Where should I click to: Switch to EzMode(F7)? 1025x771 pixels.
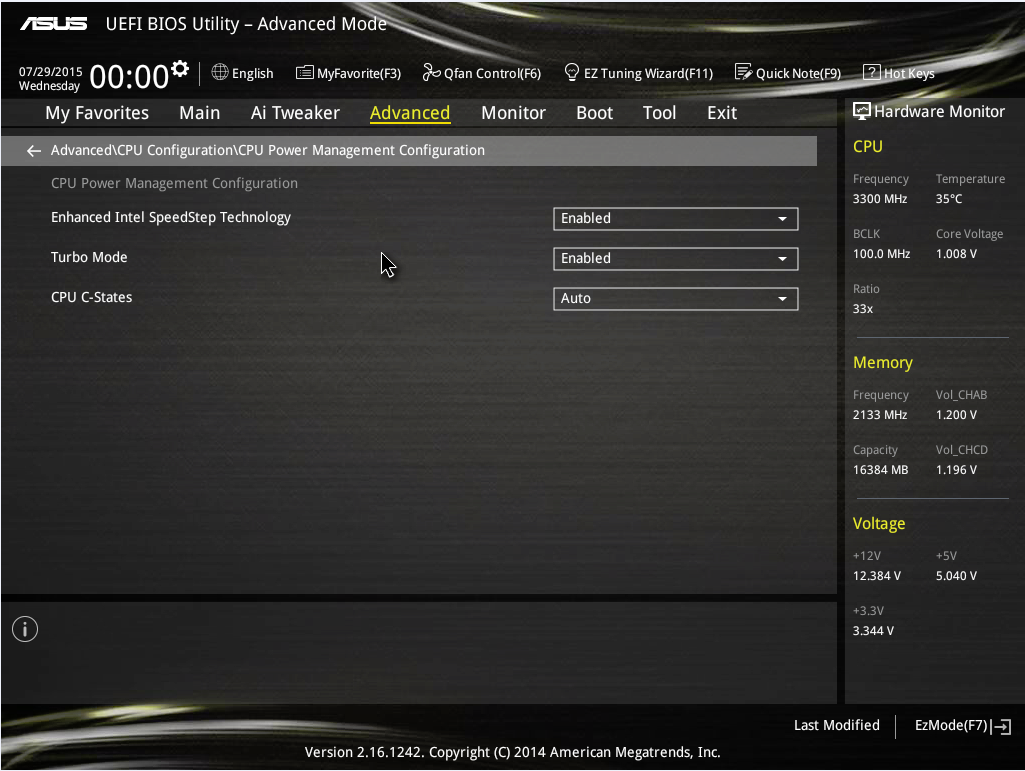[963, 726]
